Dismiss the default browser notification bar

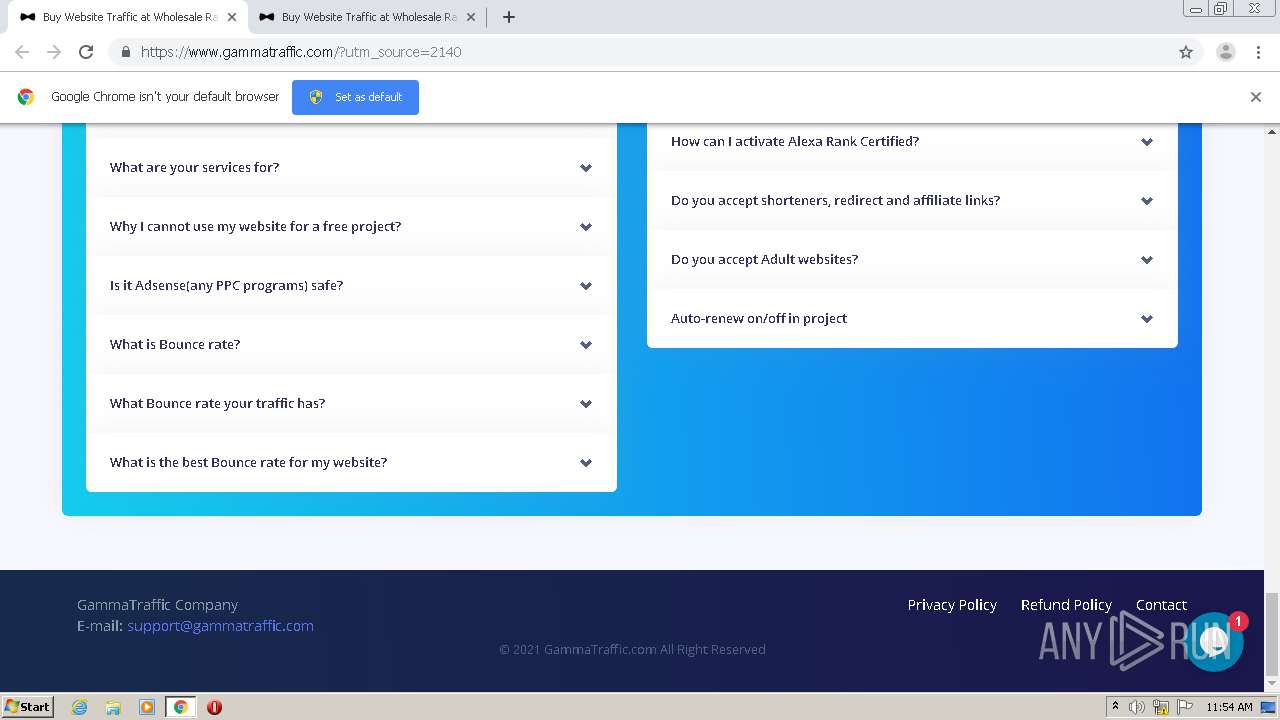point(1256,97)
